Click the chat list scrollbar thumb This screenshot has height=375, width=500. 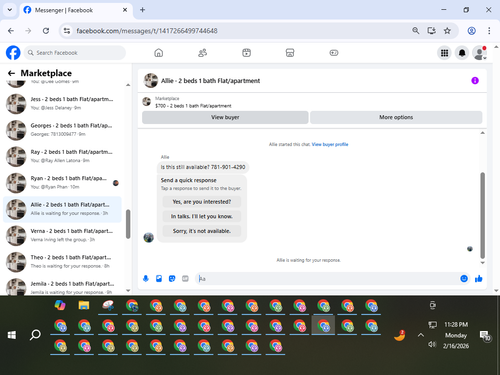point(128,224)
